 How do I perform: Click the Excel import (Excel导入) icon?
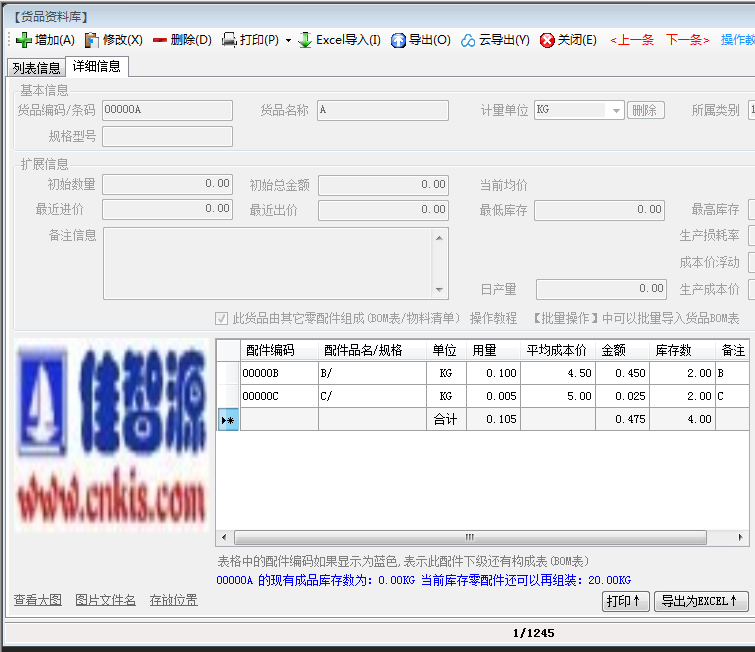tap(305, 40)
